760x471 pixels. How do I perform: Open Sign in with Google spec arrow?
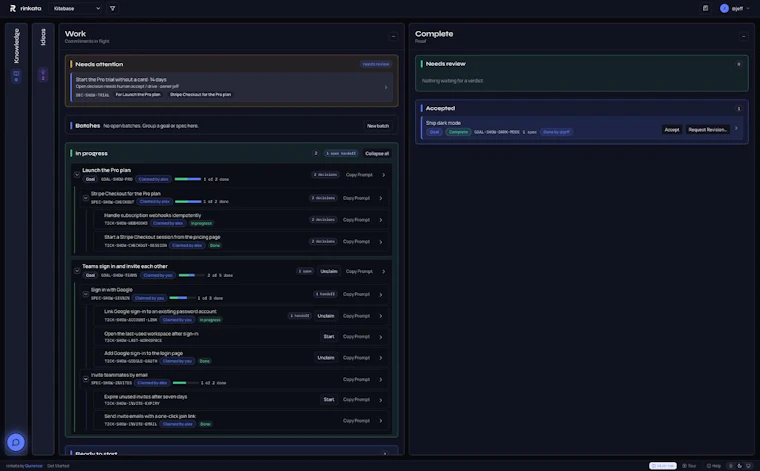point(381,294)
